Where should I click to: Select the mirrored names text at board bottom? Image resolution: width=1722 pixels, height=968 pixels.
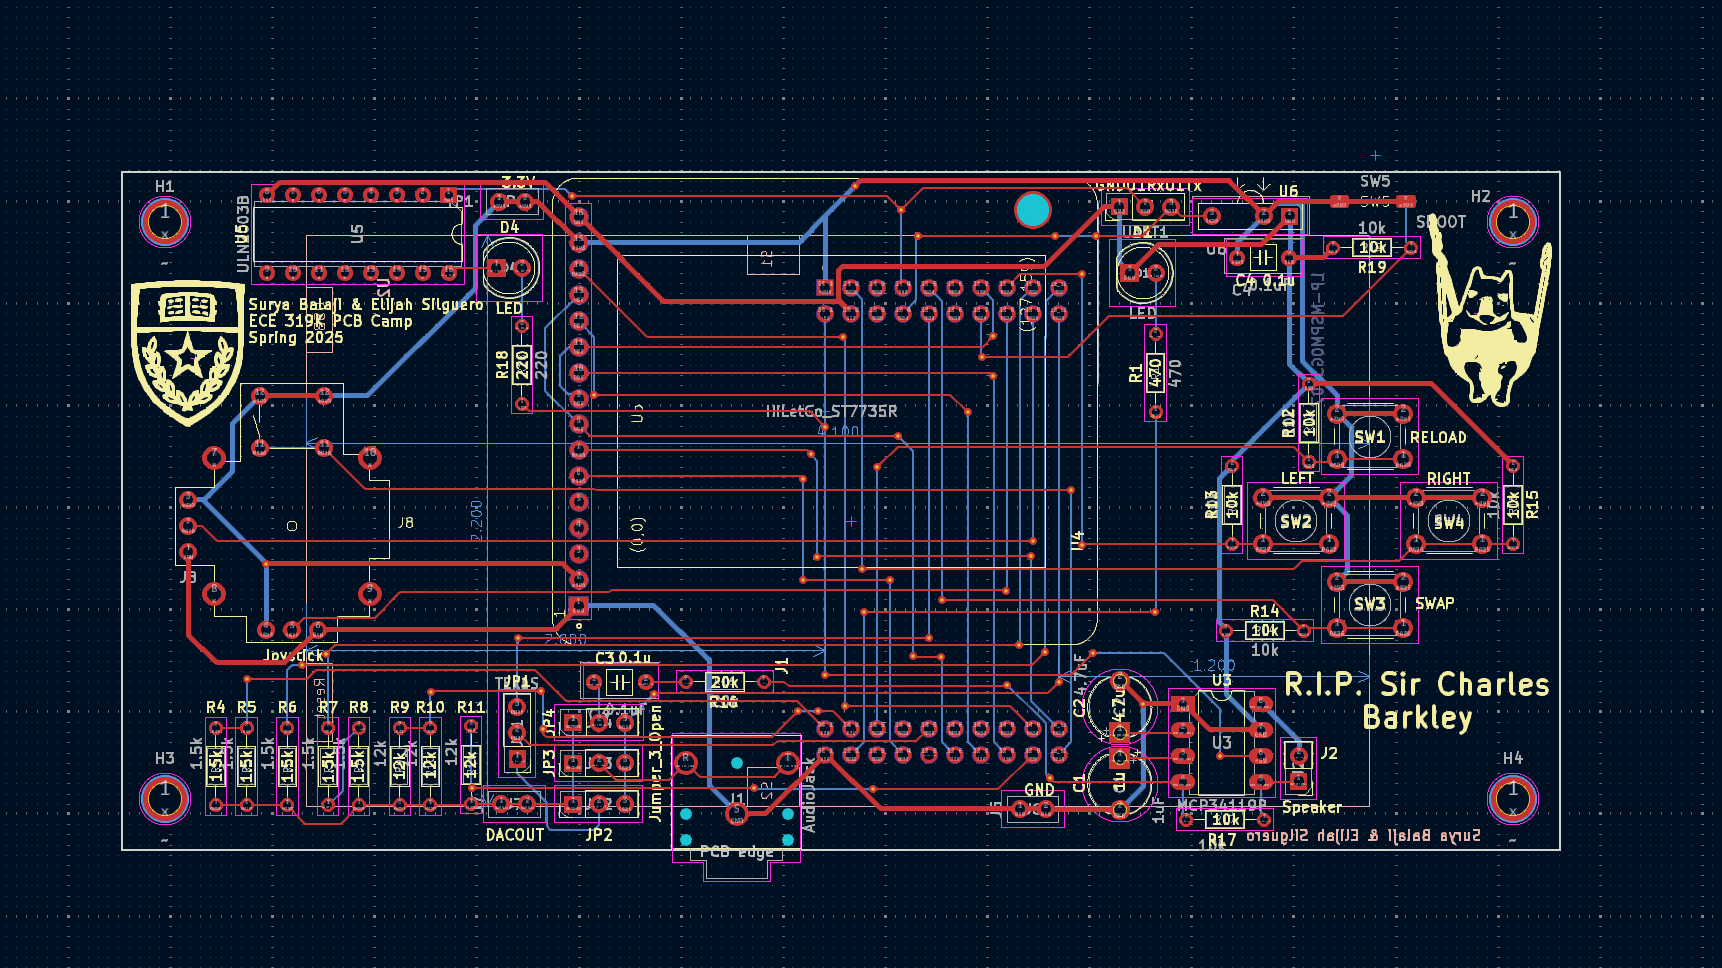click(x=1363, y=836)
